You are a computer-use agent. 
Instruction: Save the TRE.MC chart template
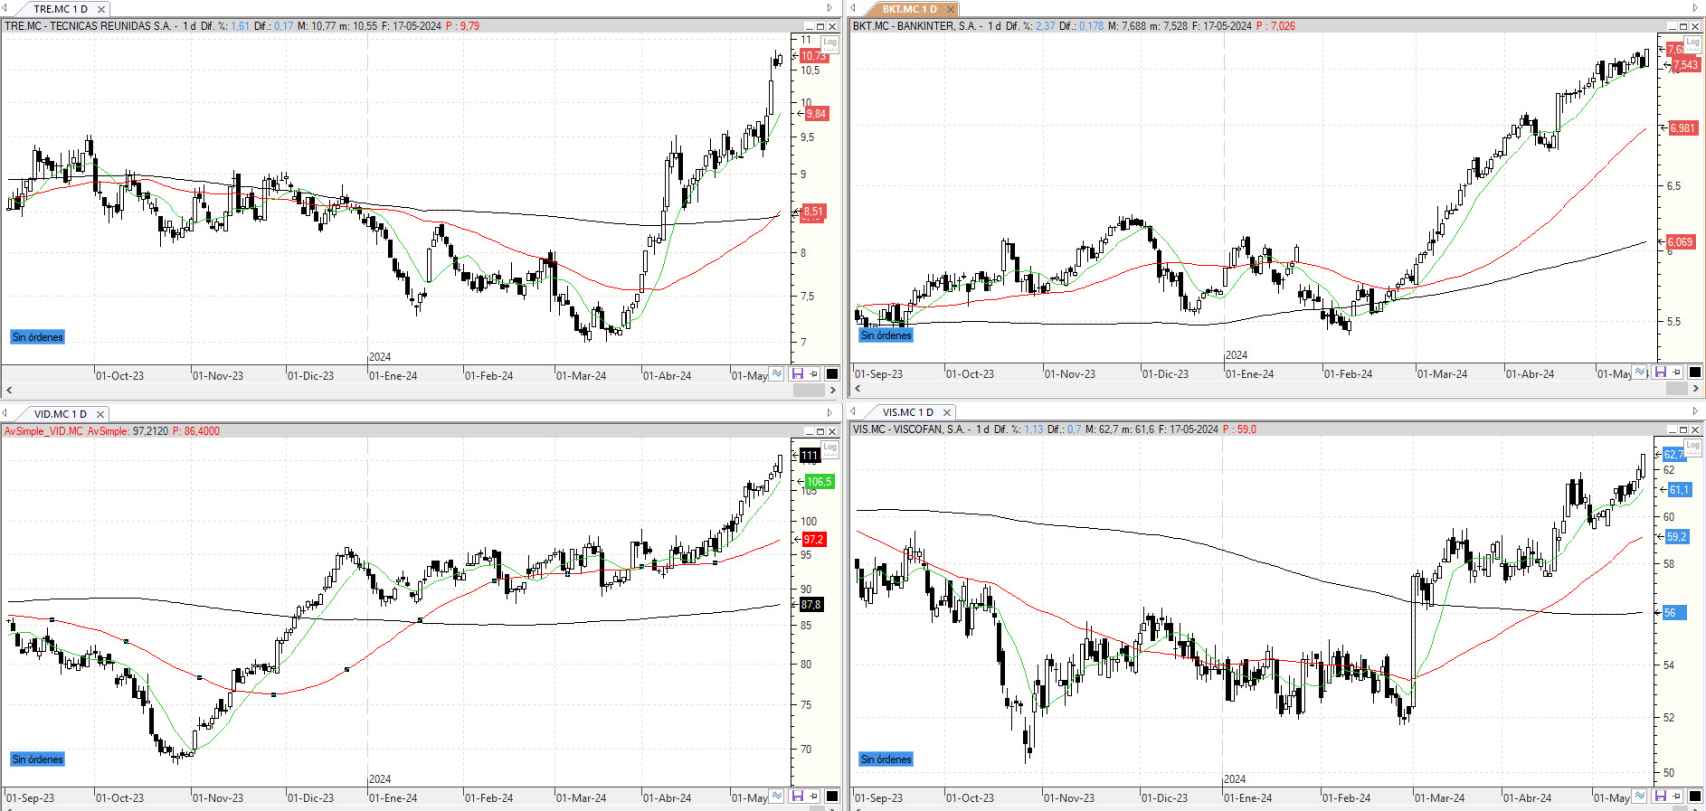point(798,373)
